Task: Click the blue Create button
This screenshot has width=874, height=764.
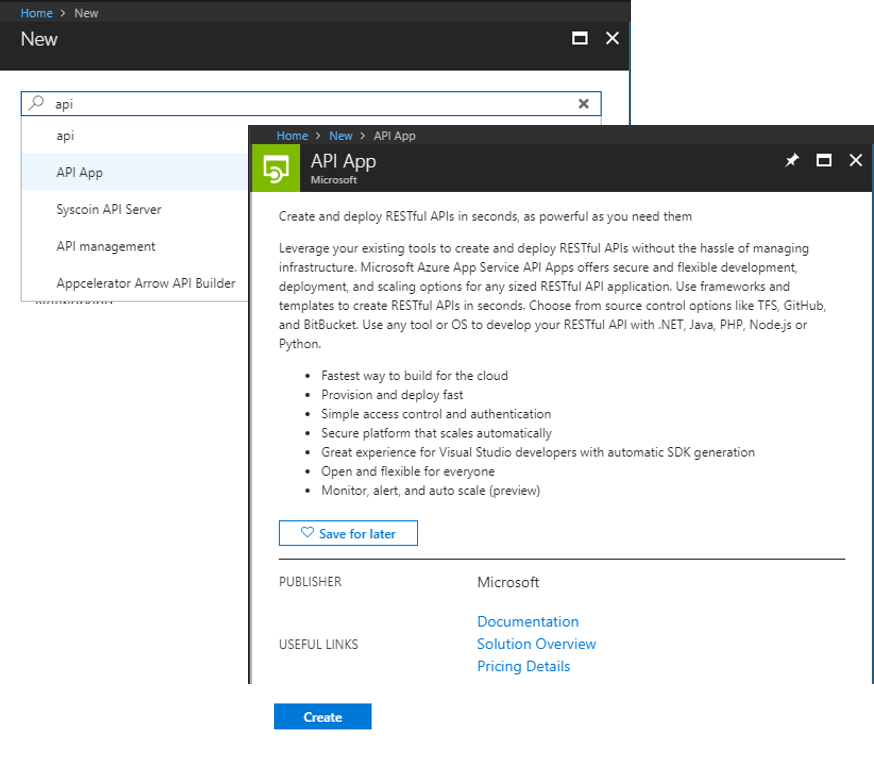Action: [323, 717]
